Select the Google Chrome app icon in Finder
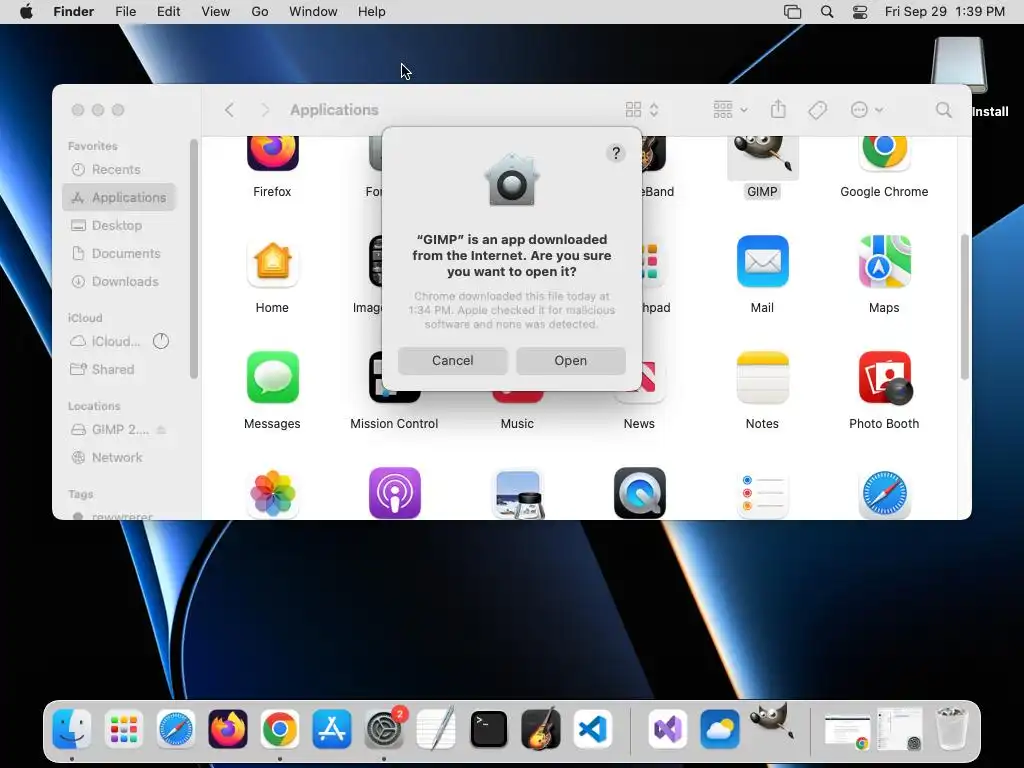The image size is (1024, 768). pyautogui.click(x=884, y=153)
